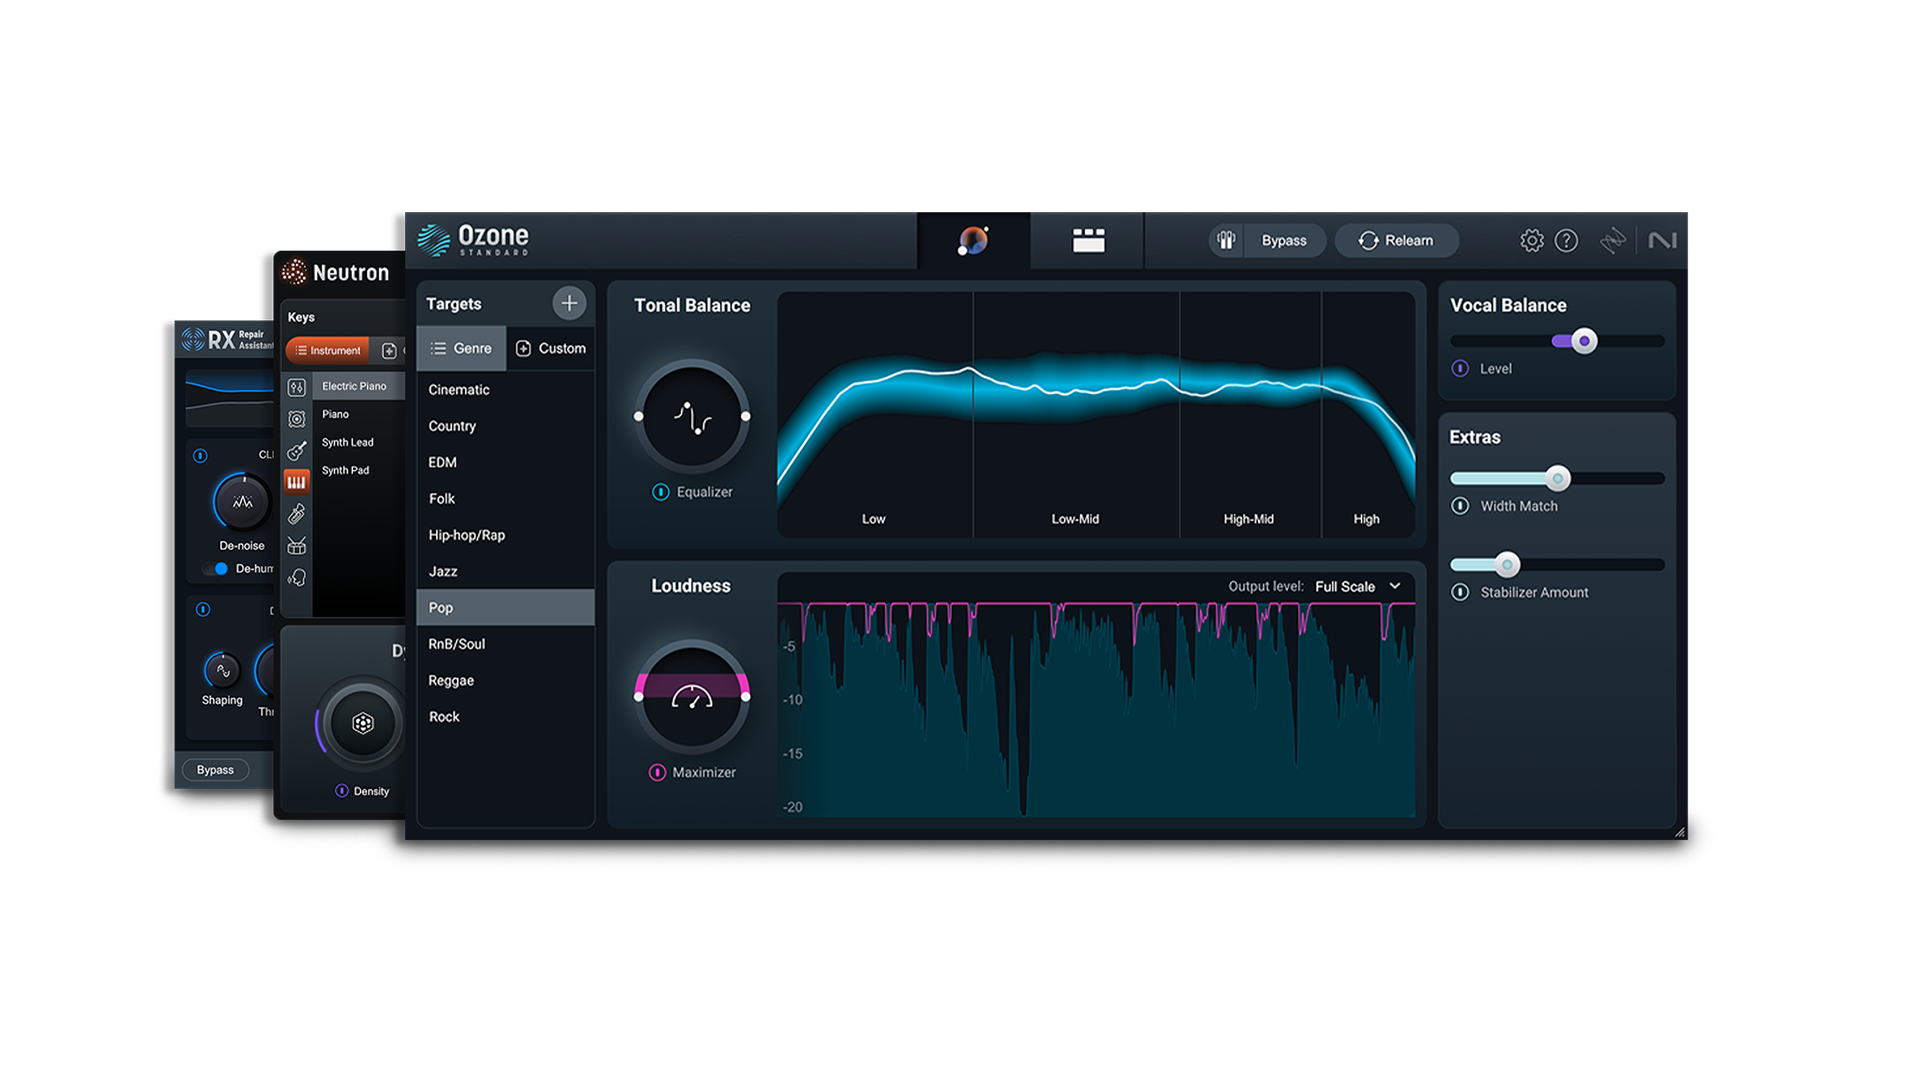Select Folk genre target
The height and width of the screenshot is (1080, 1920).
click(x=505, y=498)
